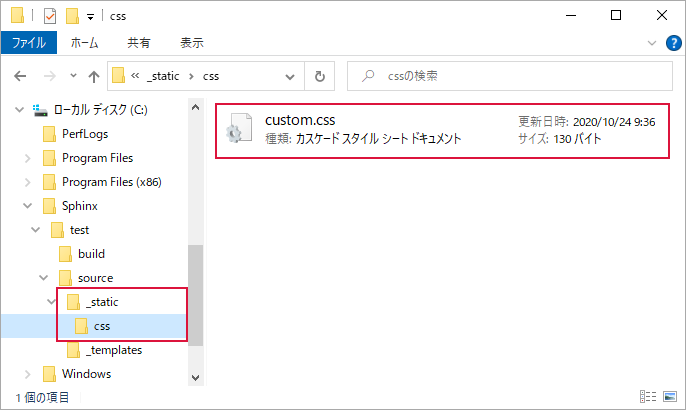Click the _templates folder icon

point(73,350)
